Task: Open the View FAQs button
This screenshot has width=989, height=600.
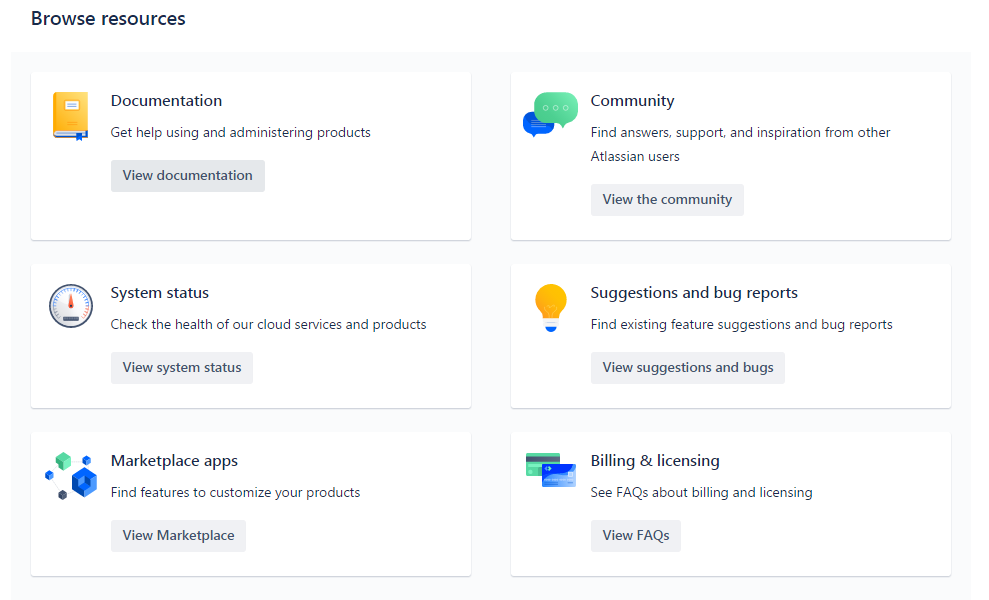Action: (x=636, y=536)
